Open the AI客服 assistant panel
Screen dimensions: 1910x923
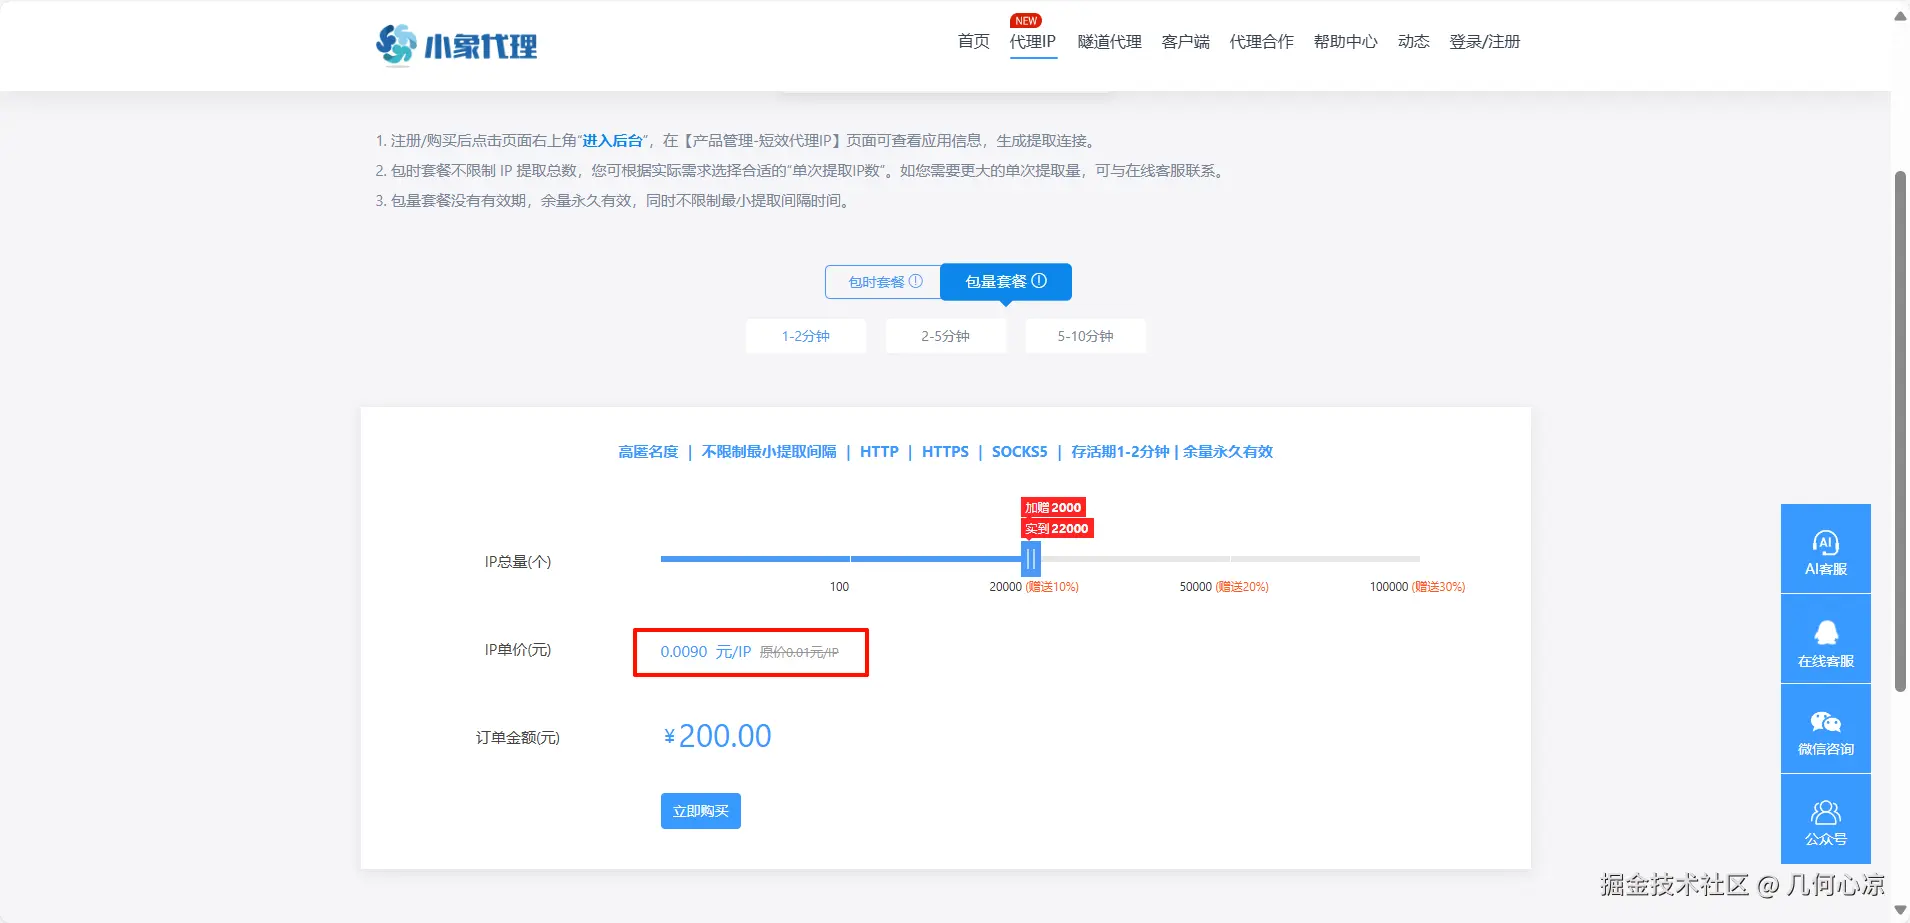(1824, 548)
